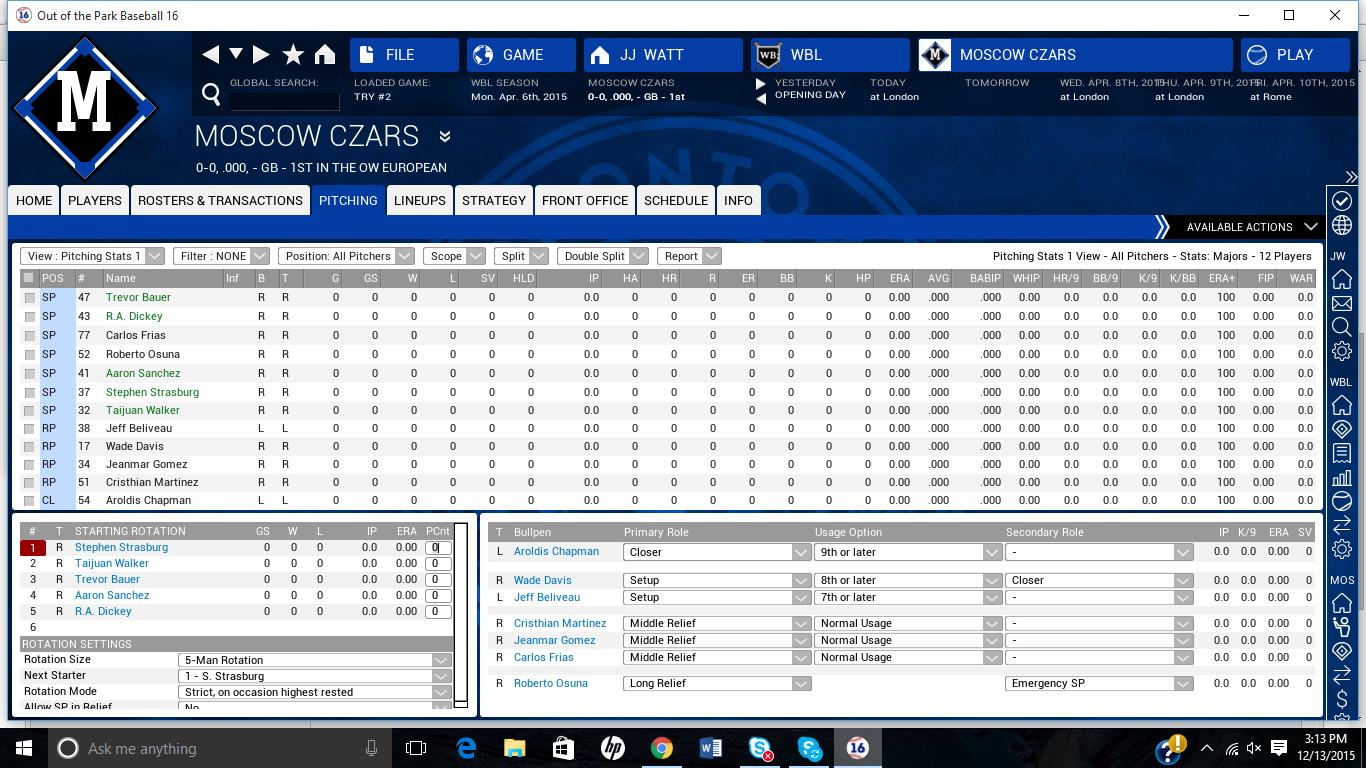Check the box for Jeff Beliveau row
The image size is (1366, 768).
pos(30,428)
